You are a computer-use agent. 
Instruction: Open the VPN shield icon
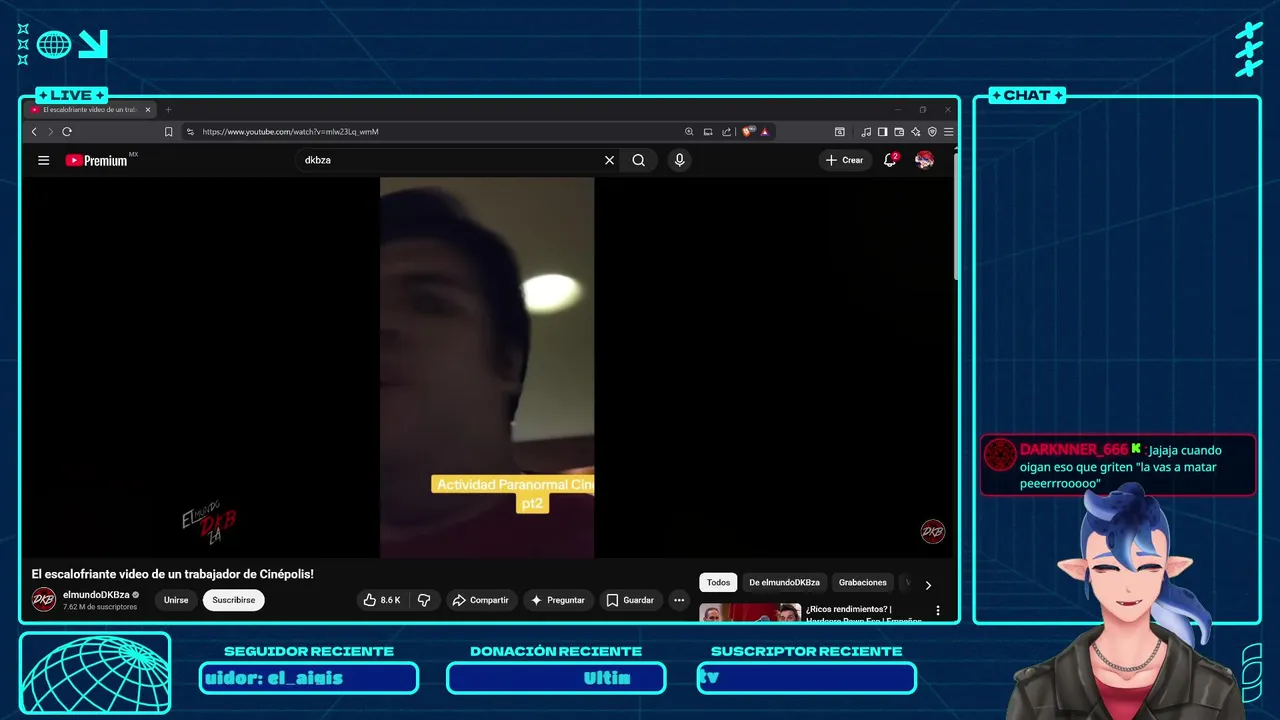tap(932, 131)
